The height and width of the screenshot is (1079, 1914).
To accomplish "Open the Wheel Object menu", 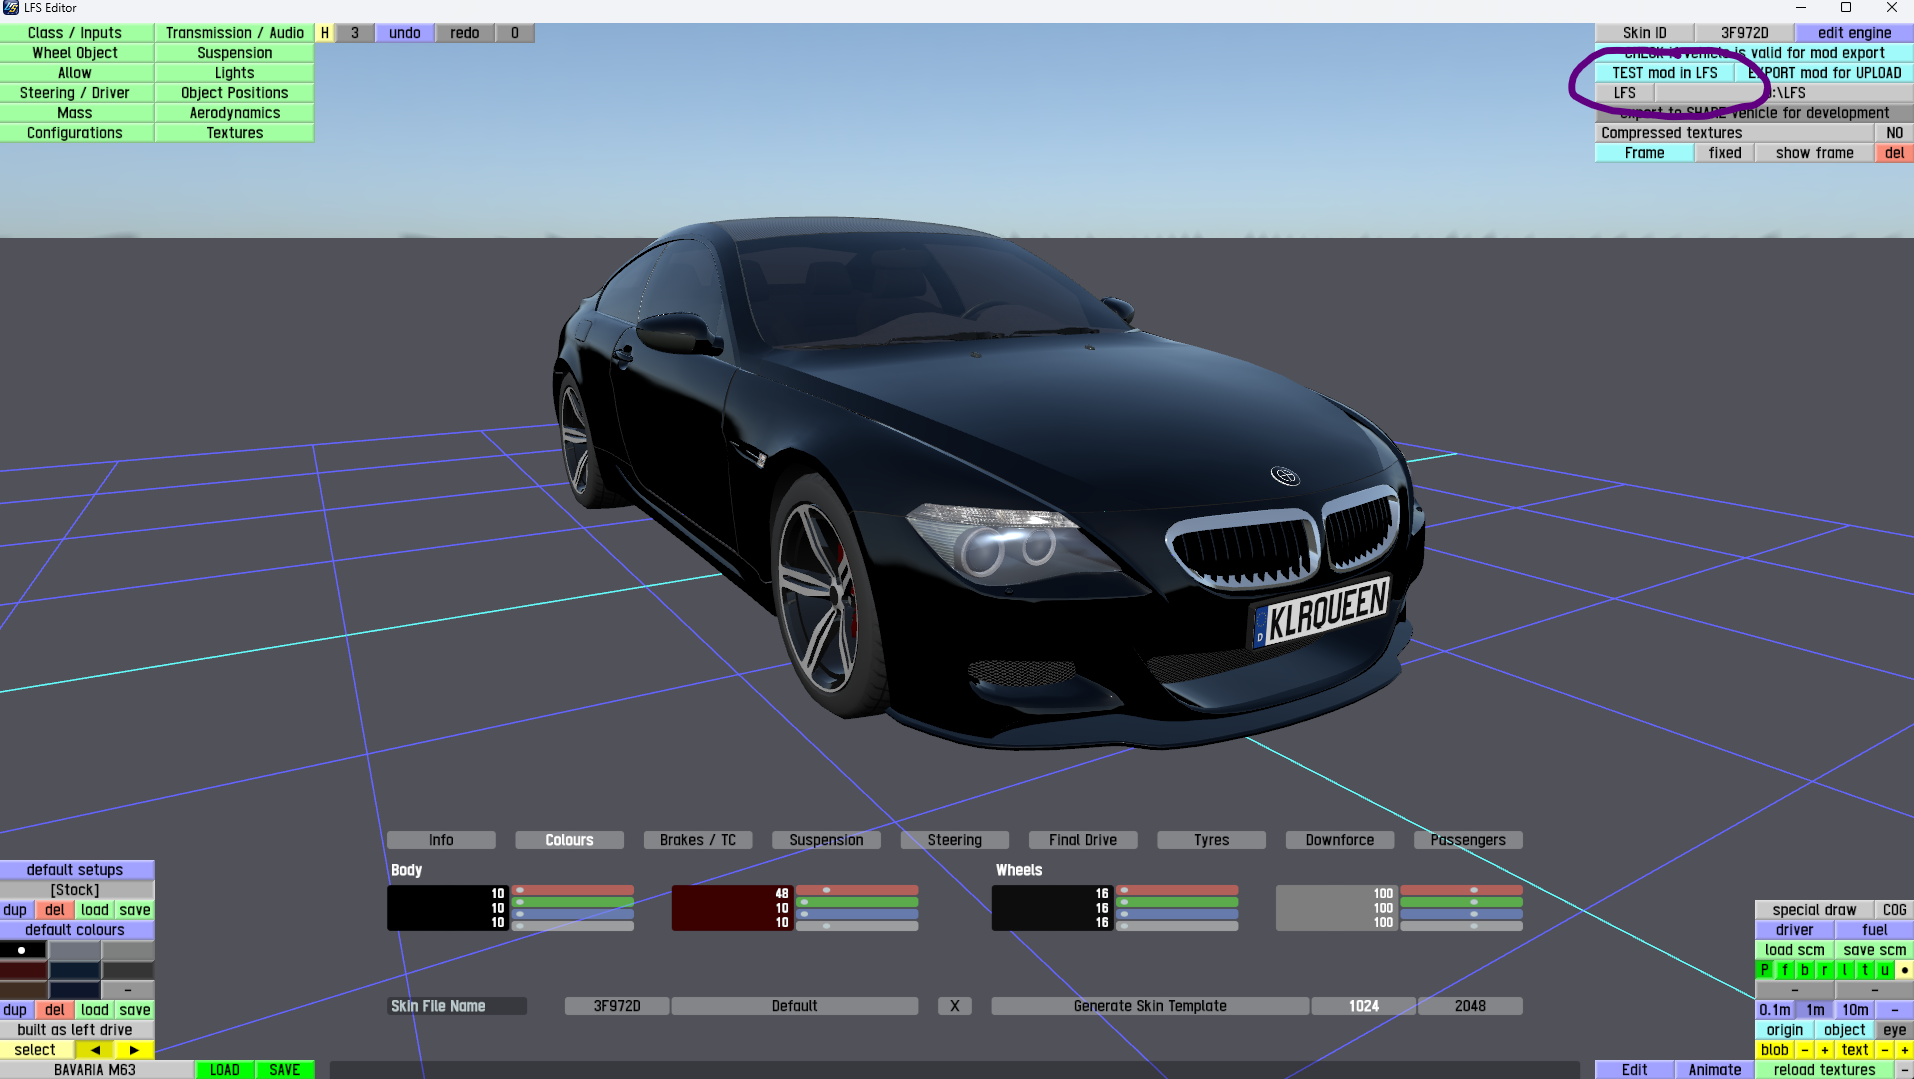I will point(75,53).
